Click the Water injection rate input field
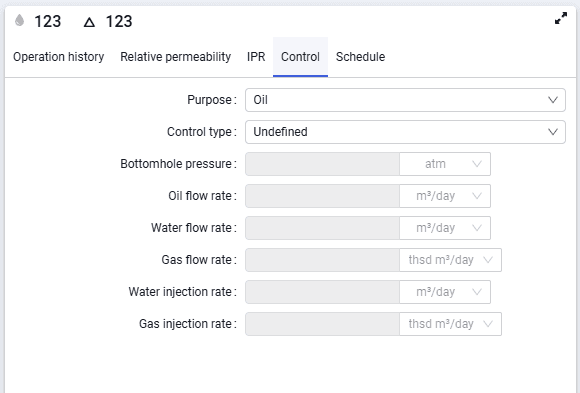 [322, 292]
